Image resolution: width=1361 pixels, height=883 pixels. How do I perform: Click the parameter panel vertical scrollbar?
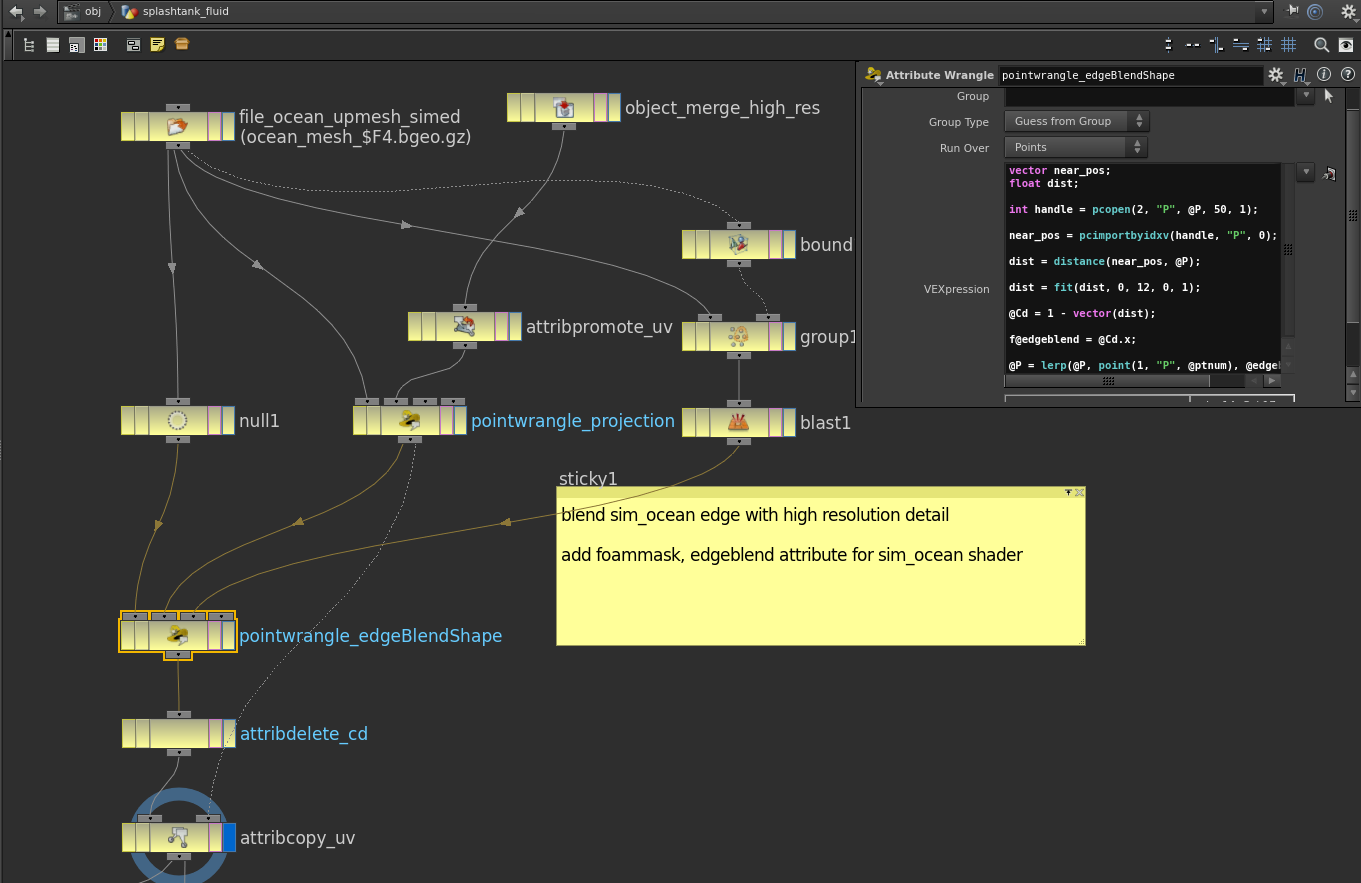(x=1353, y=215)
